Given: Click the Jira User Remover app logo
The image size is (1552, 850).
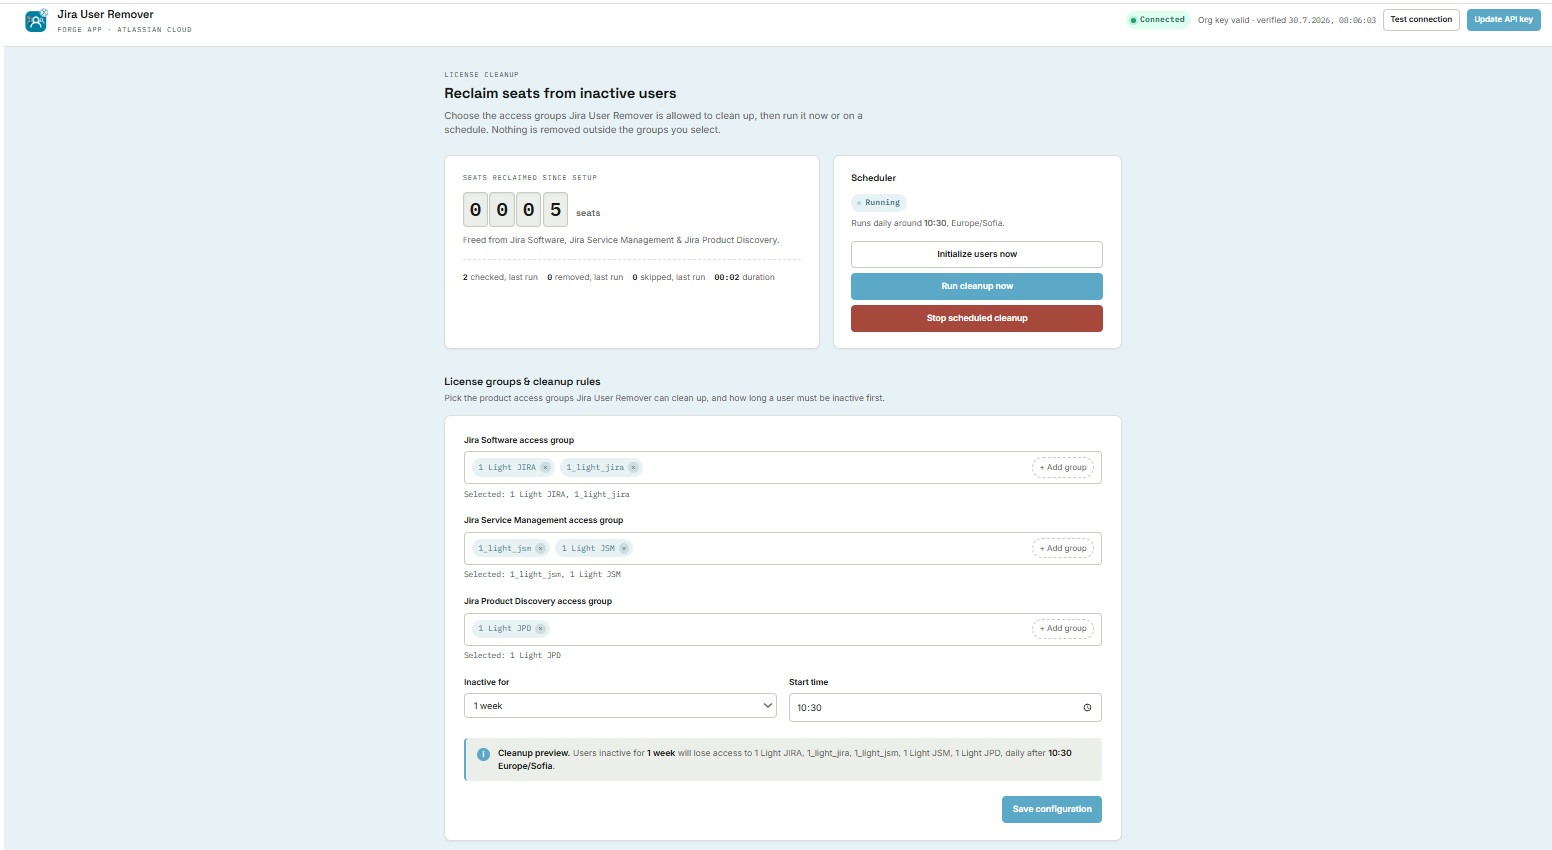Looking at the screenshot, I should click(36, 20).
